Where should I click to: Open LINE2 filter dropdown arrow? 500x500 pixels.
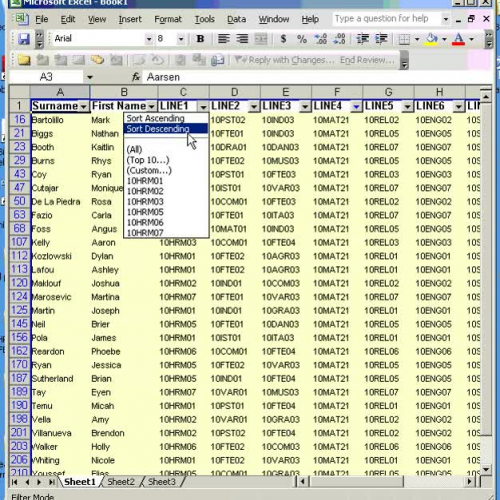click(254, 107)
